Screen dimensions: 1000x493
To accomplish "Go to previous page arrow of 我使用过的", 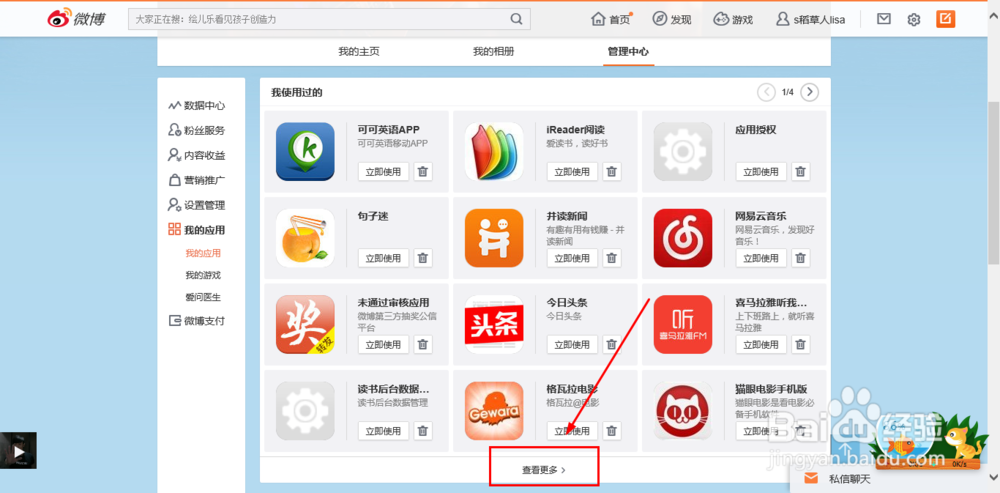I will 766,92.
